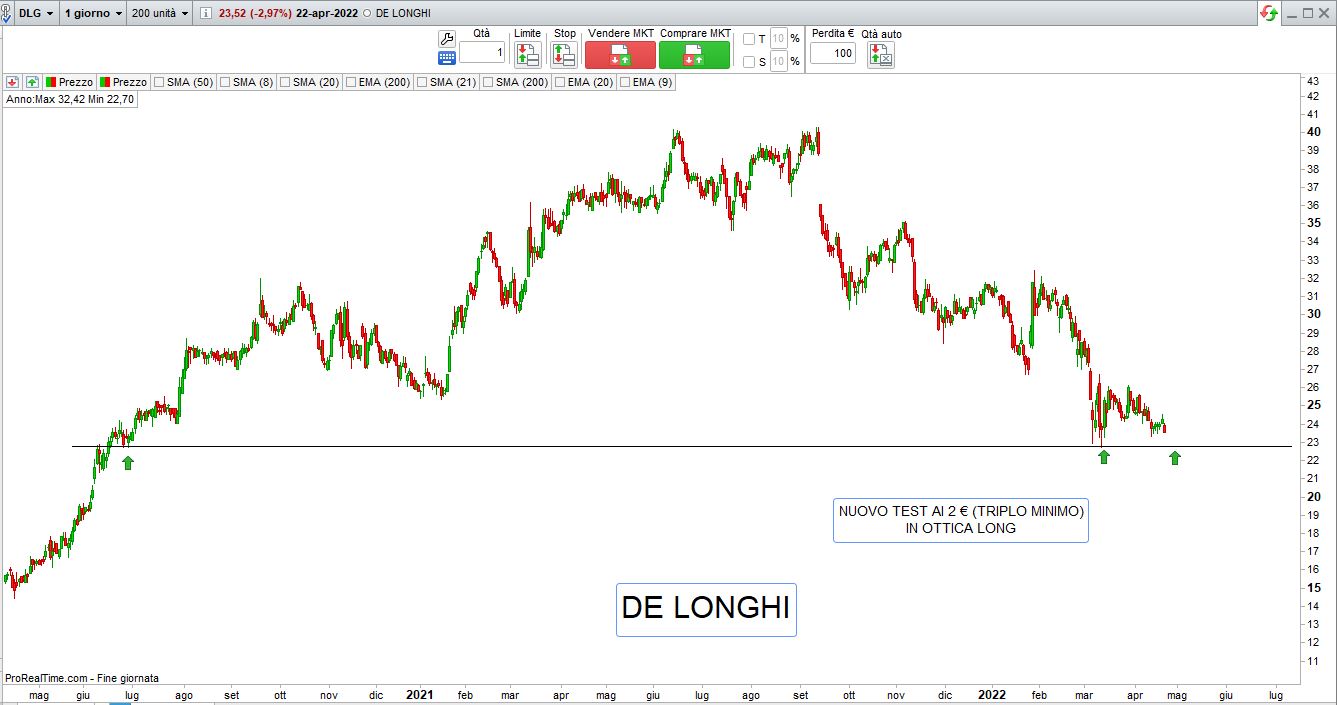Click the wrench settings icon beside Qtà
This screenshot has height=705, width=1337.
click(447, 38)
